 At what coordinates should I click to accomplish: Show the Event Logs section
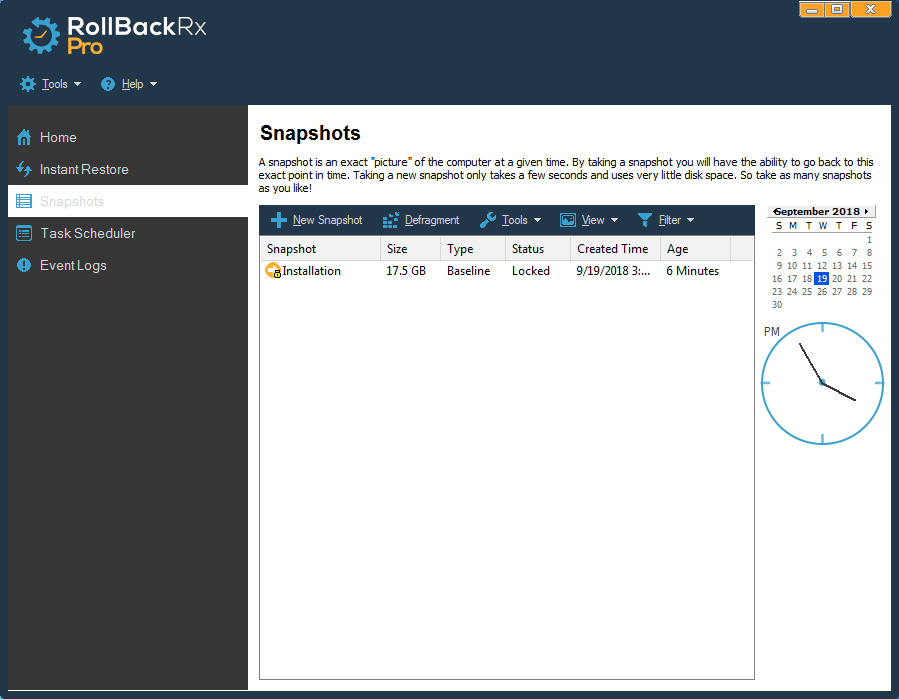(x=128, y=265)
